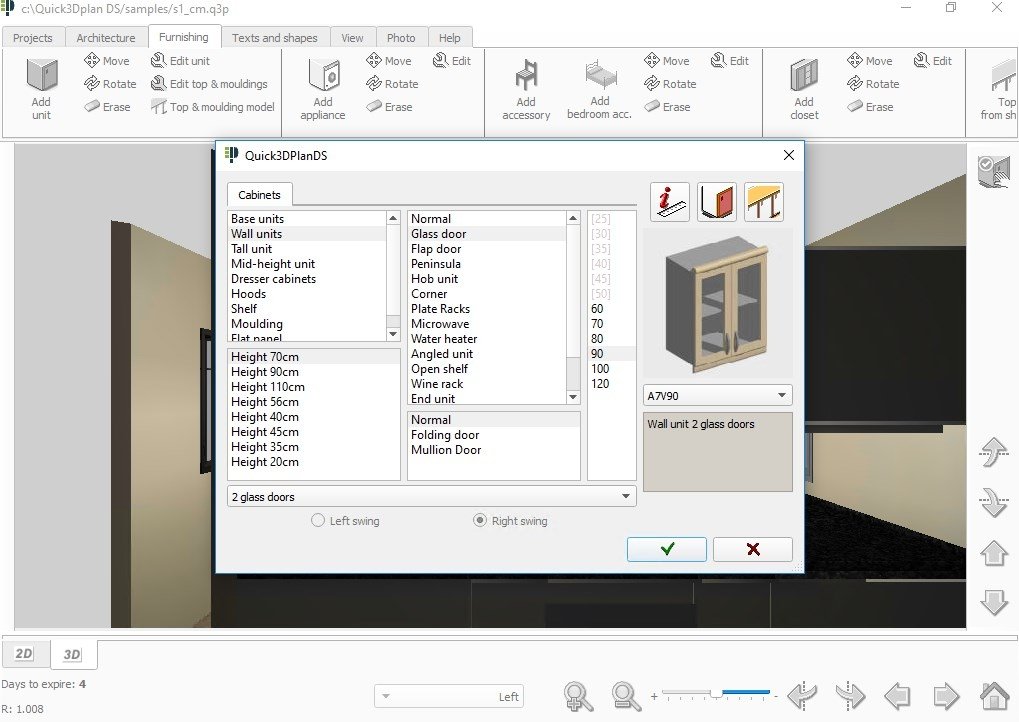This screenshot has height=722, width=1019.
Task: Click the worktop table icon in dialog
Action: 764,202
